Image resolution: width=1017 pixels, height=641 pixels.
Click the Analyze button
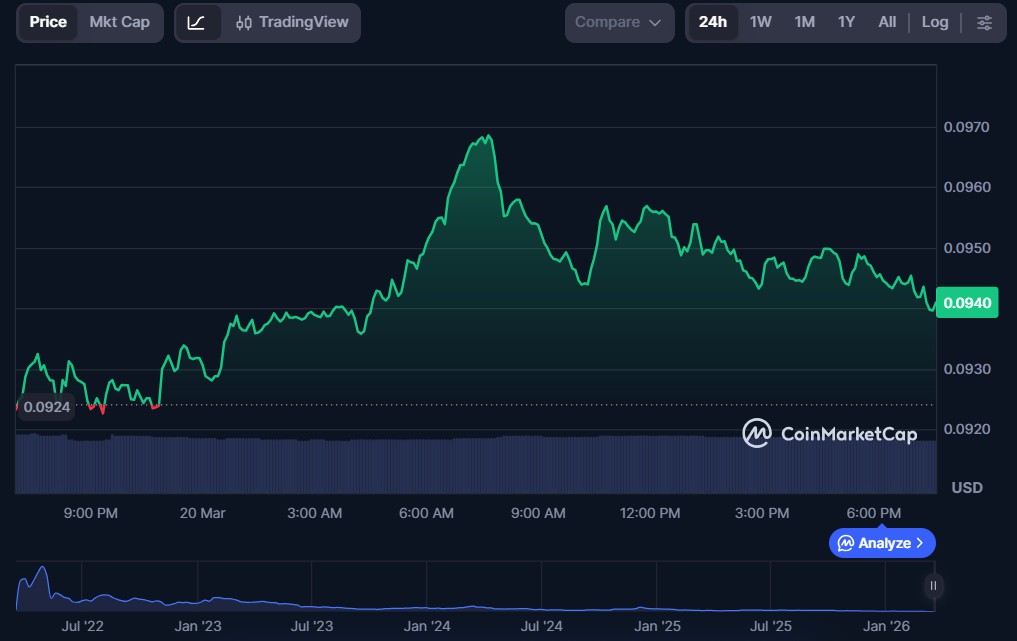pos(882,543)
